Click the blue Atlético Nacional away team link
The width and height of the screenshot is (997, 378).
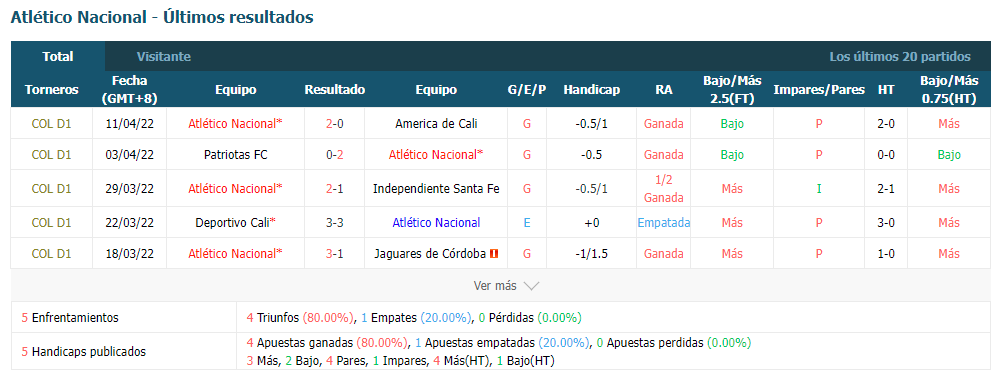pyautogui.click(x=436, y=223)
